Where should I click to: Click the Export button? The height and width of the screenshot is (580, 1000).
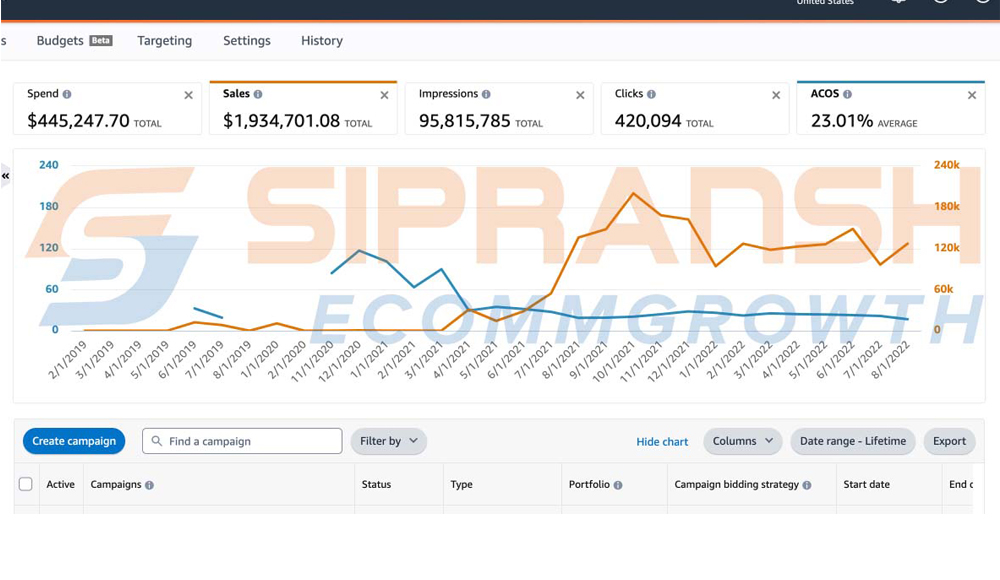(949, 441)
